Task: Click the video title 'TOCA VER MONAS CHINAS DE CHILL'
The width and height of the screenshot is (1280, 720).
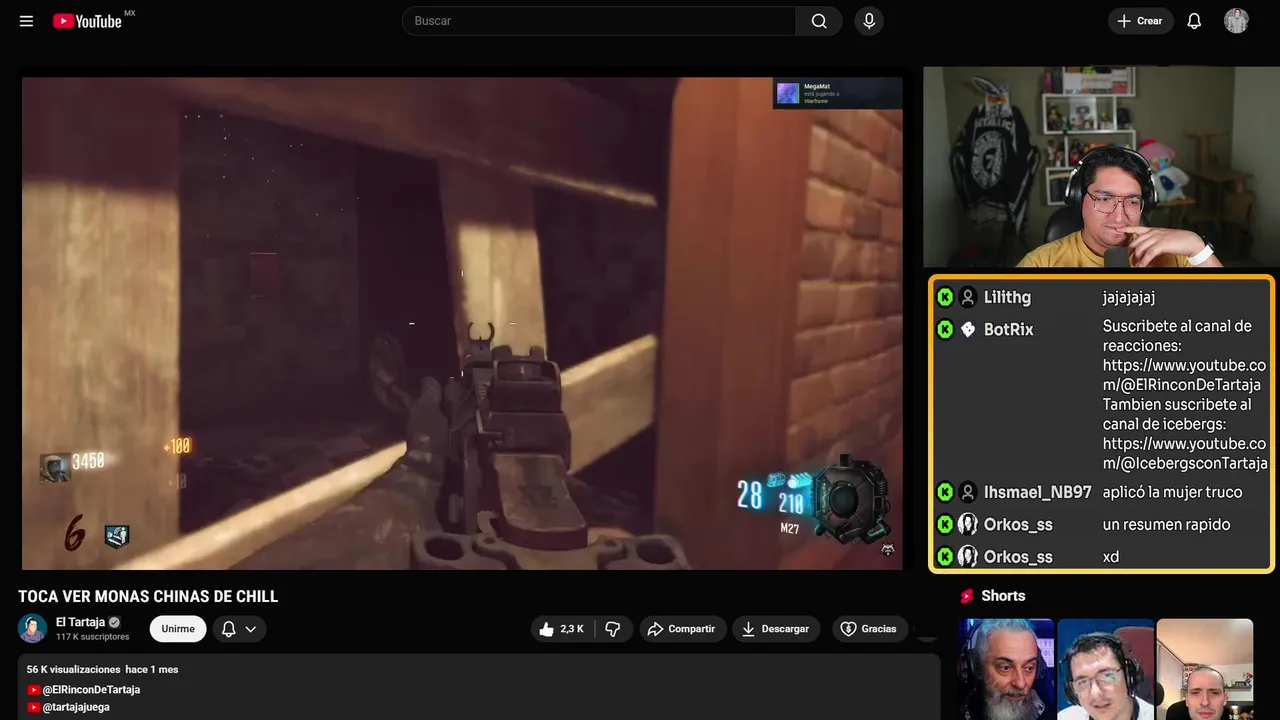Action: [x=148, y=597]
